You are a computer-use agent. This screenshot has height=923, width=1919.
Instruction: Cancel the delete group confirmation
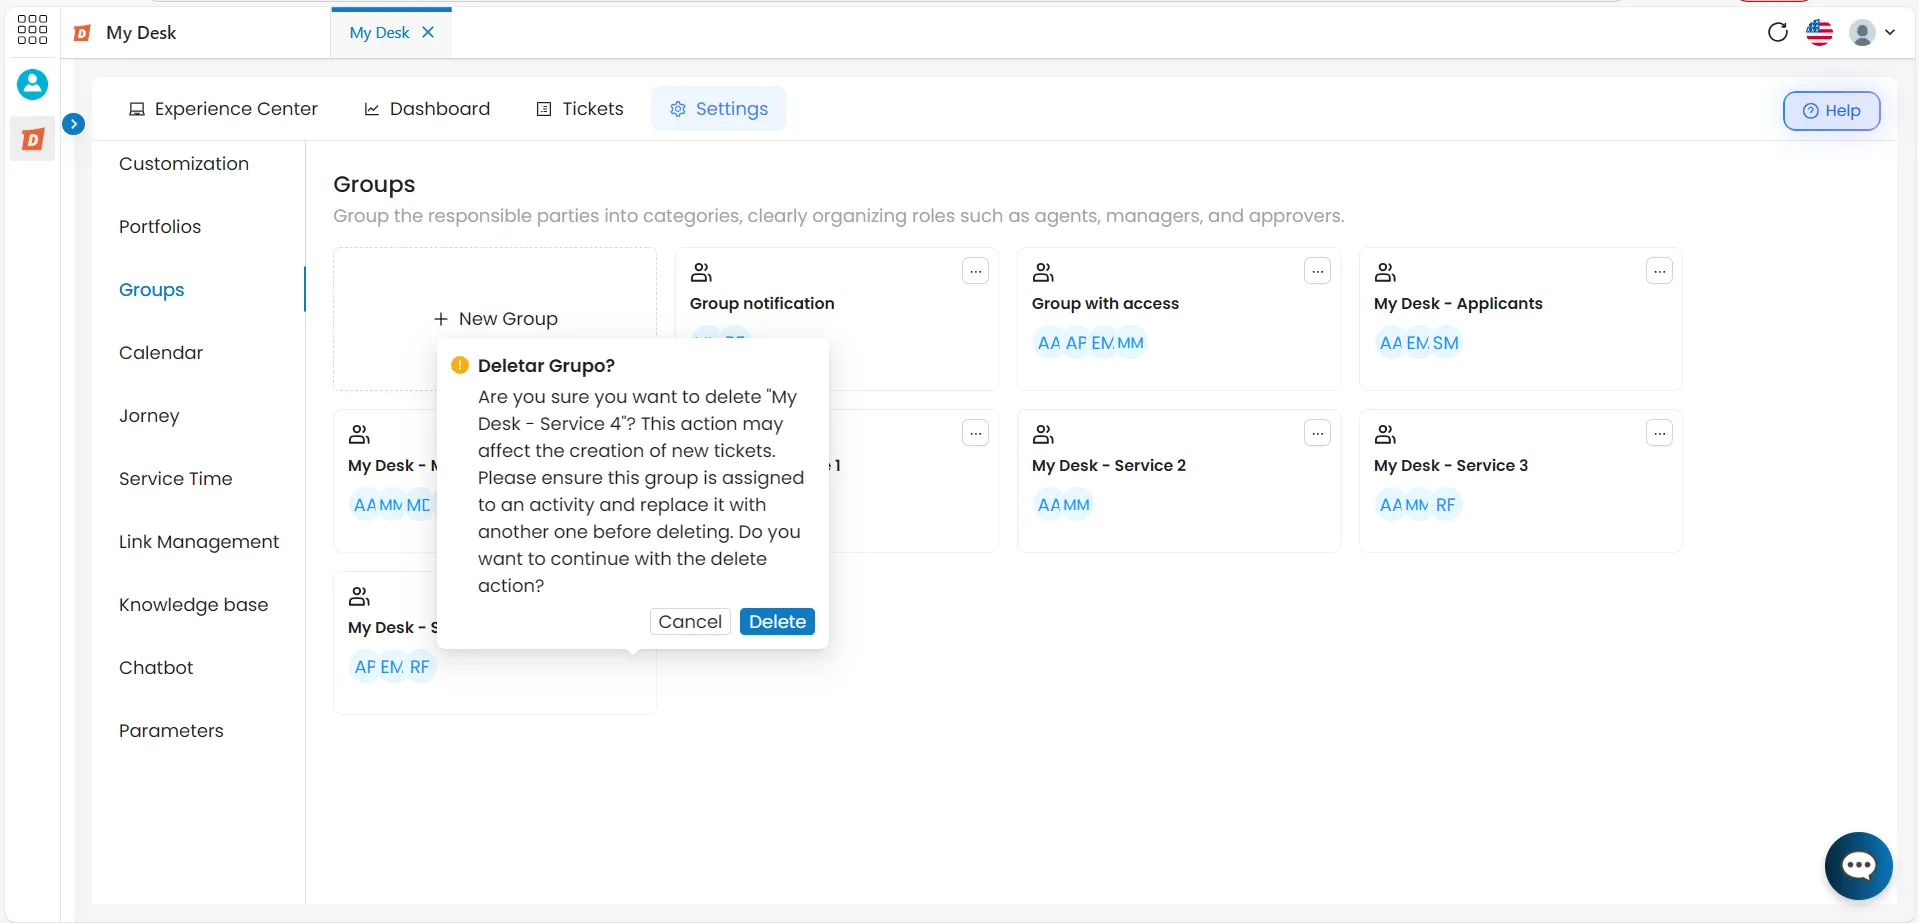pyautogui.click(x=690, y=622)
